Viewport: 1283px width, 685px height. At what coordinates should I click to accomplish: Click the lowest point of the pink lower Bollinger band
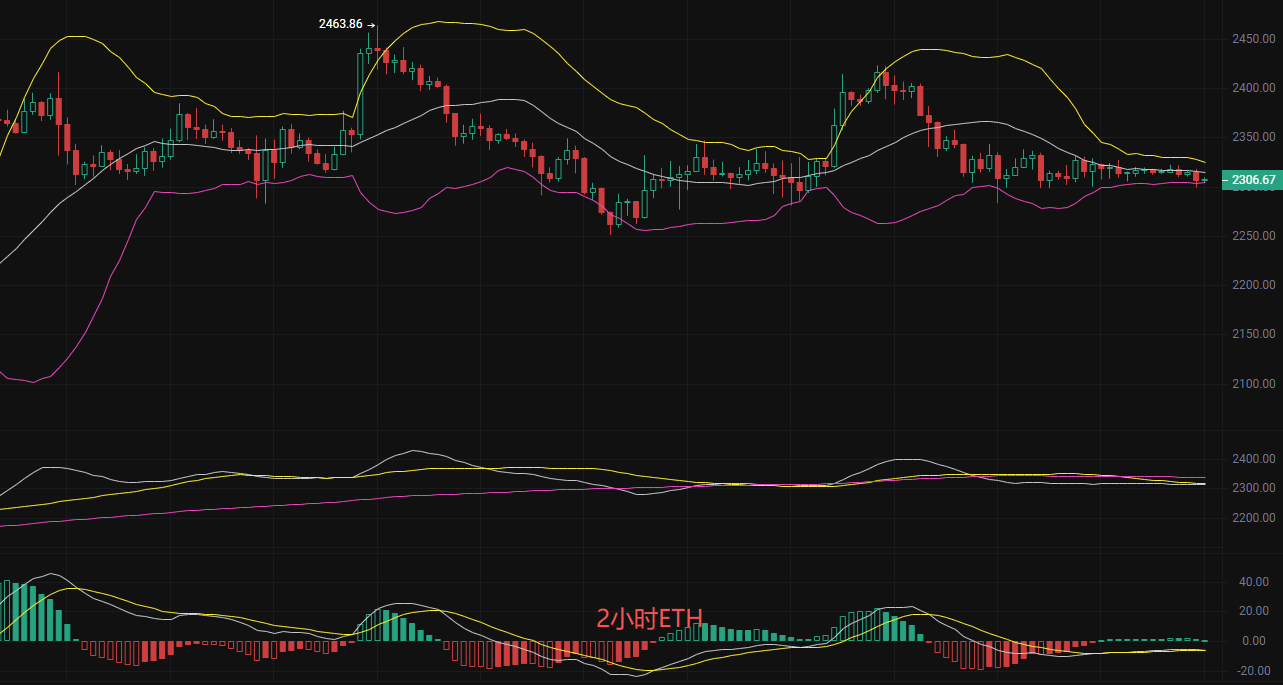[33, 382]
